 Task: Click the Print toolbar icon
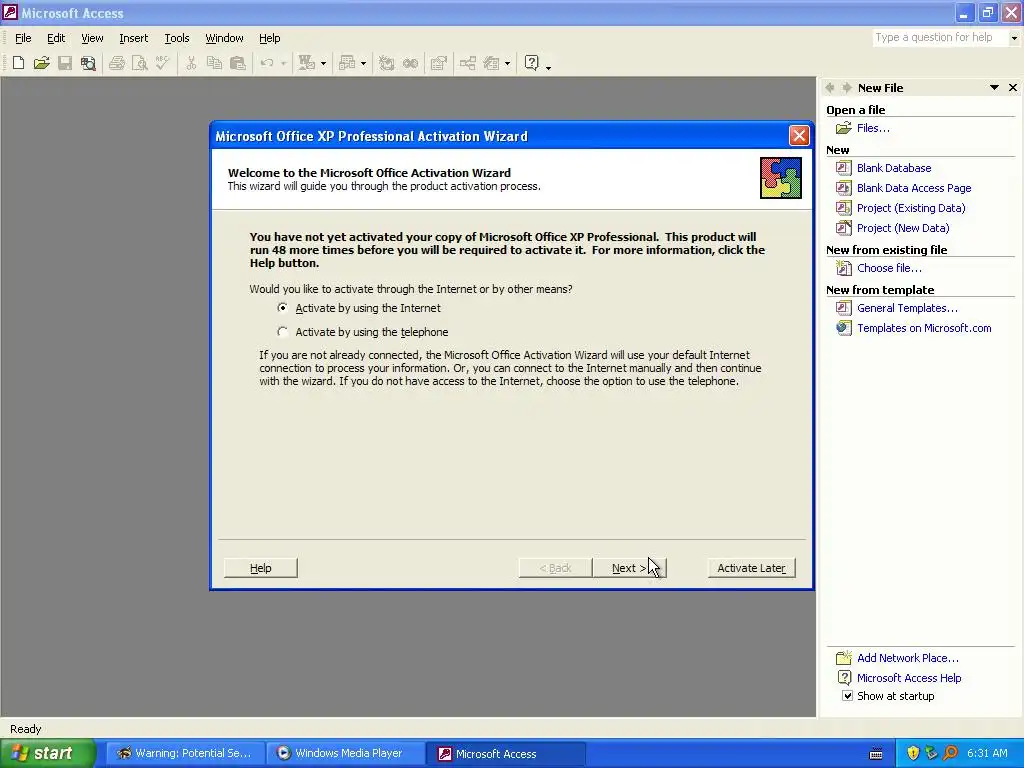point(117,63)
